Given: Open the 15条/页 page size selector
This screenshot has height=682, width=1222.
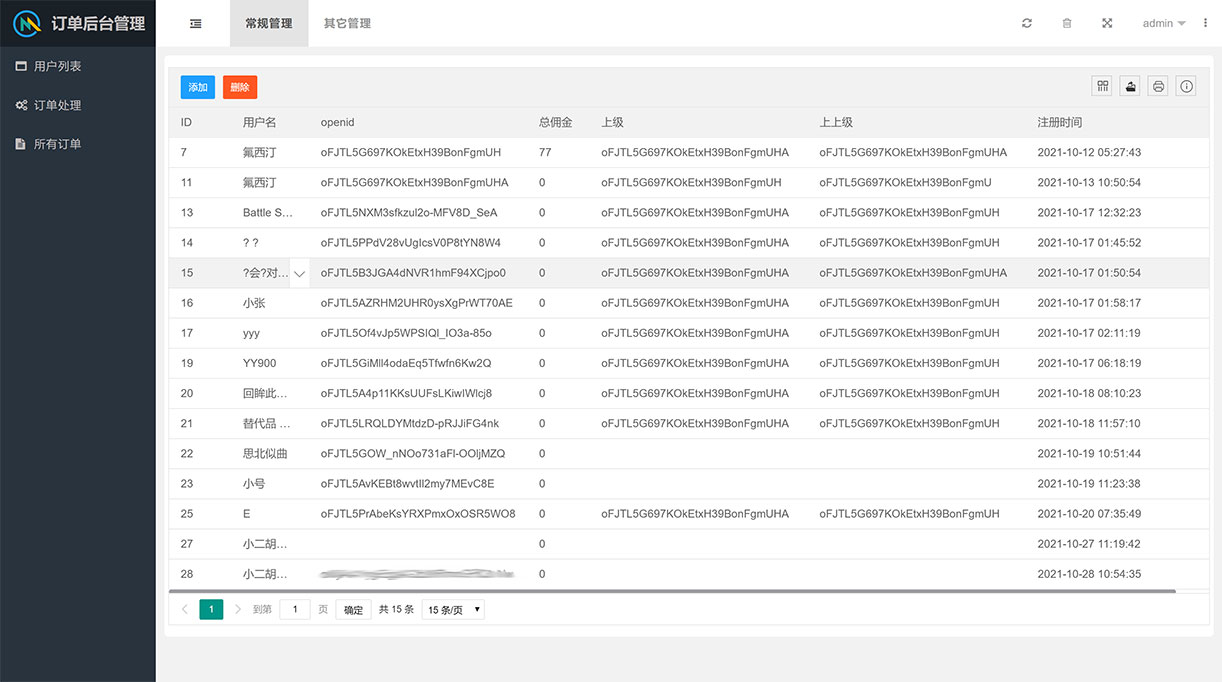Looking at the screenshot, I should 452,609.
